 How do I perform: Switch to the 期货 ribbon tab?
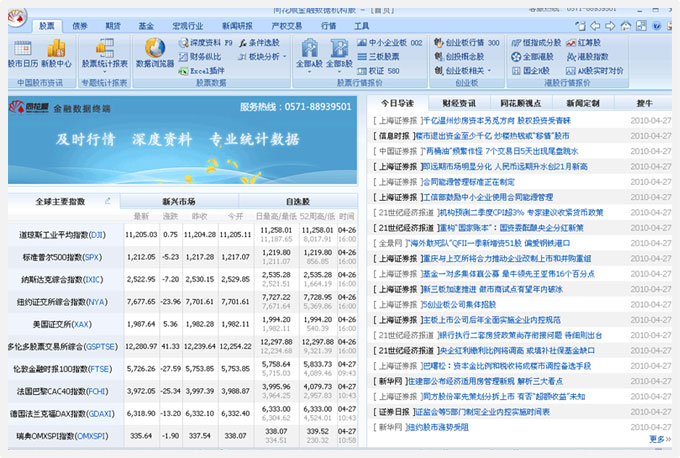(113, 26)
